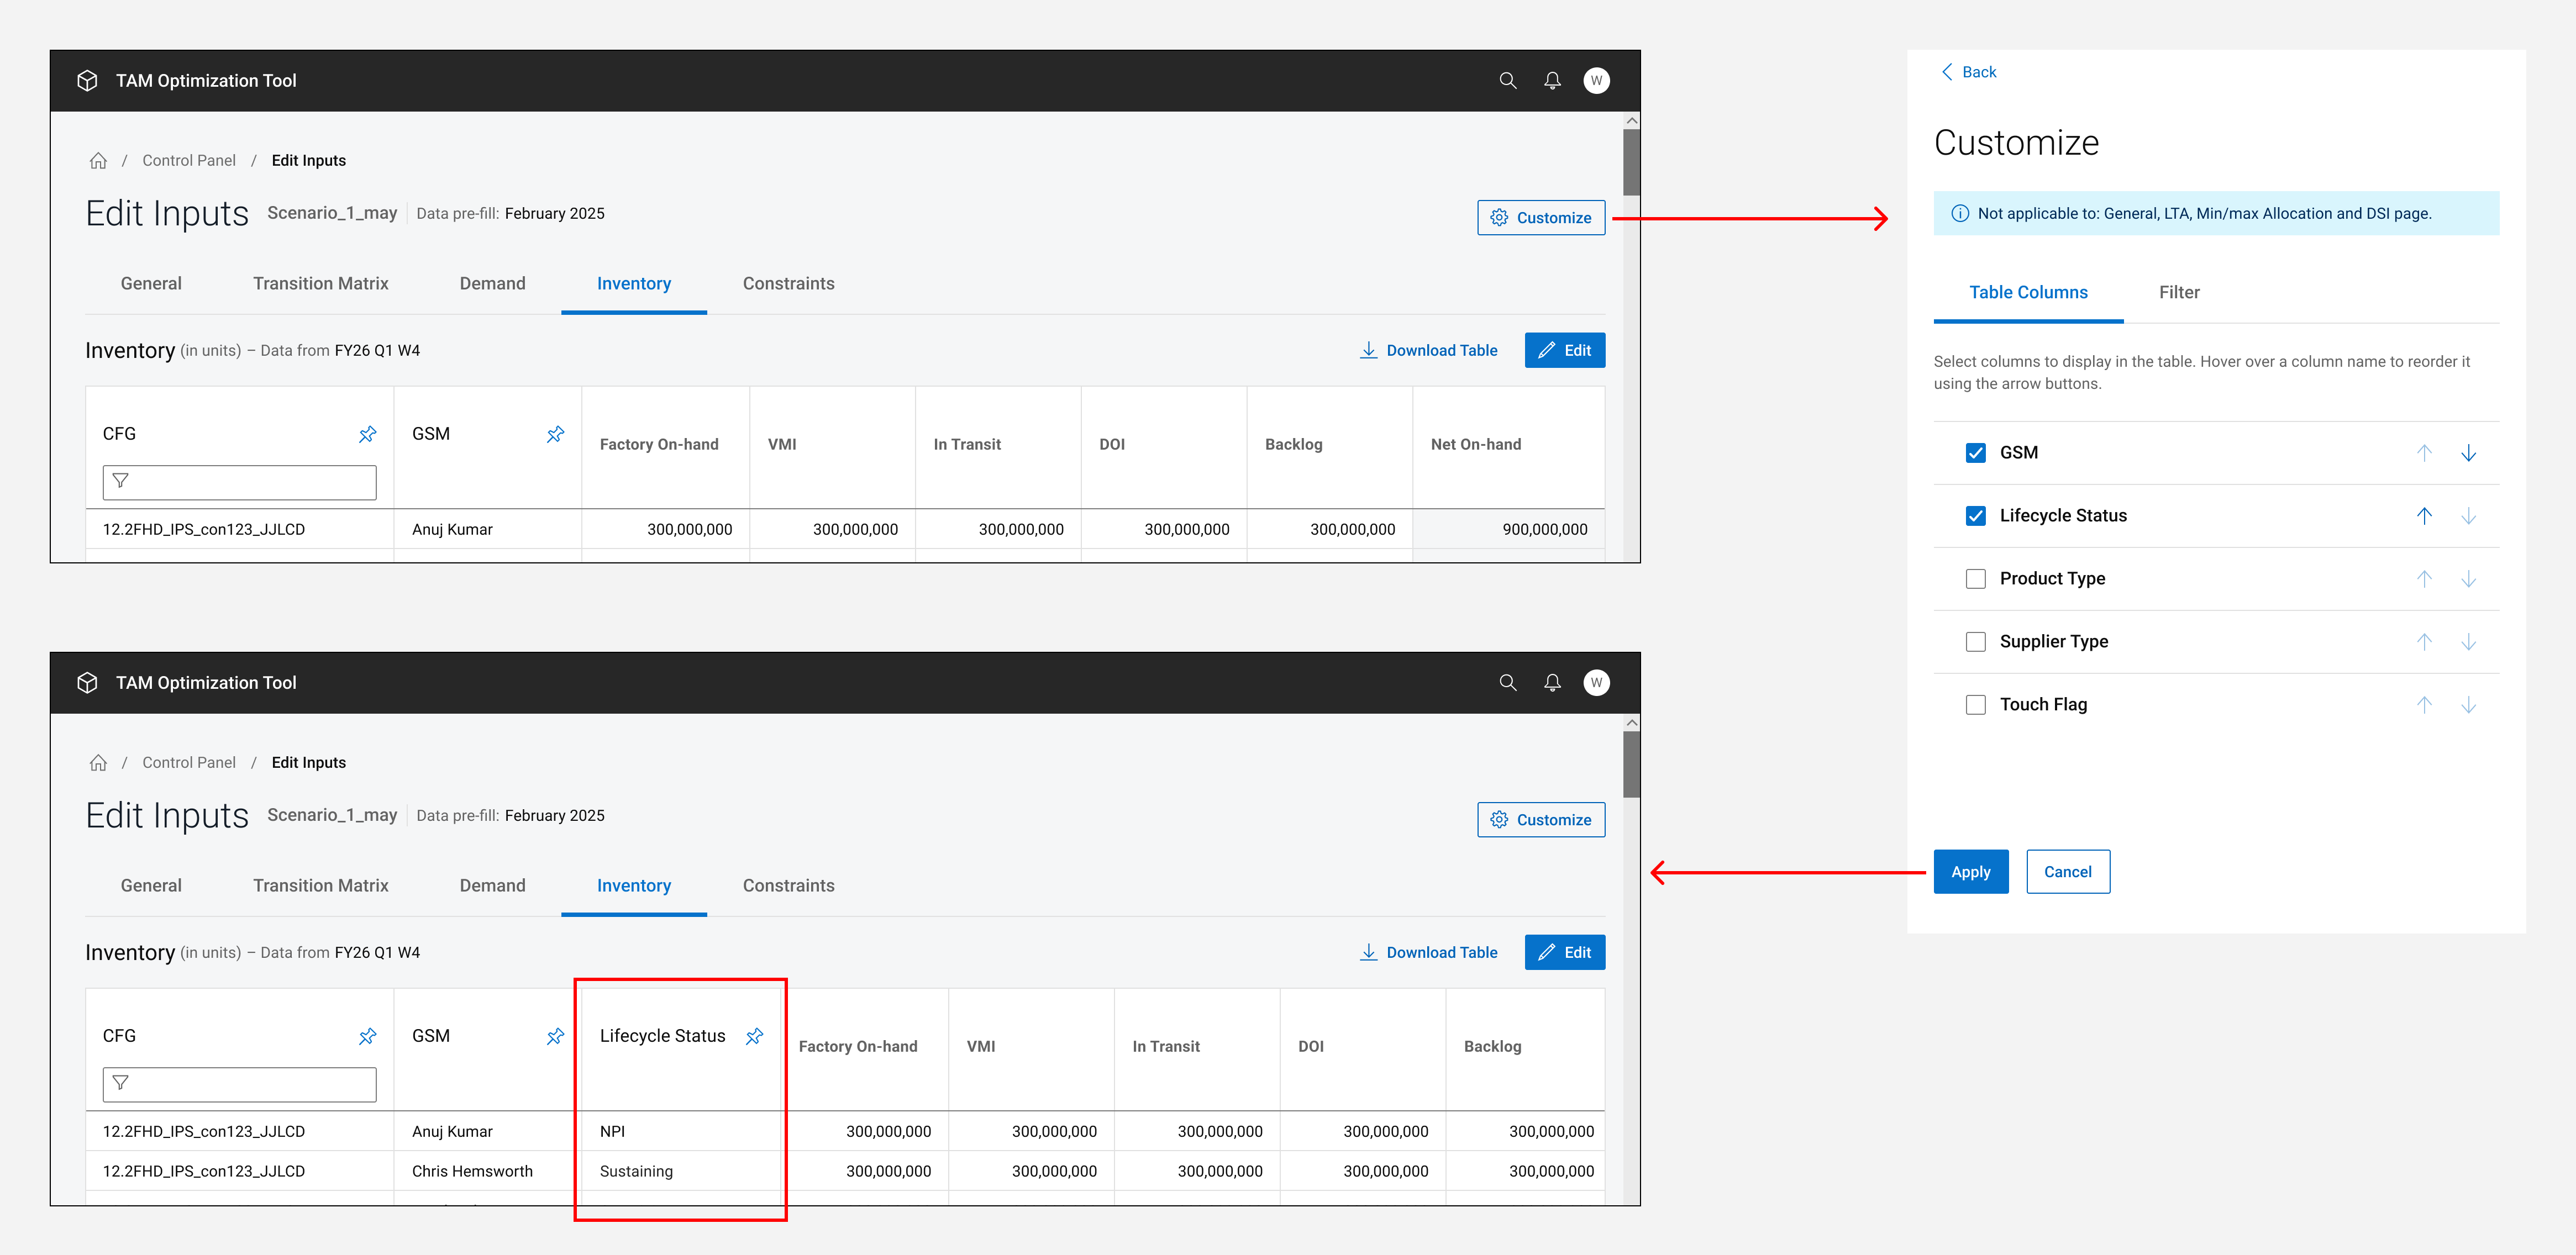Check the Touch Flag checkbox
Viewport: 2576px width, 1255px height.
pyautogui.click(x=1975, y=705)
